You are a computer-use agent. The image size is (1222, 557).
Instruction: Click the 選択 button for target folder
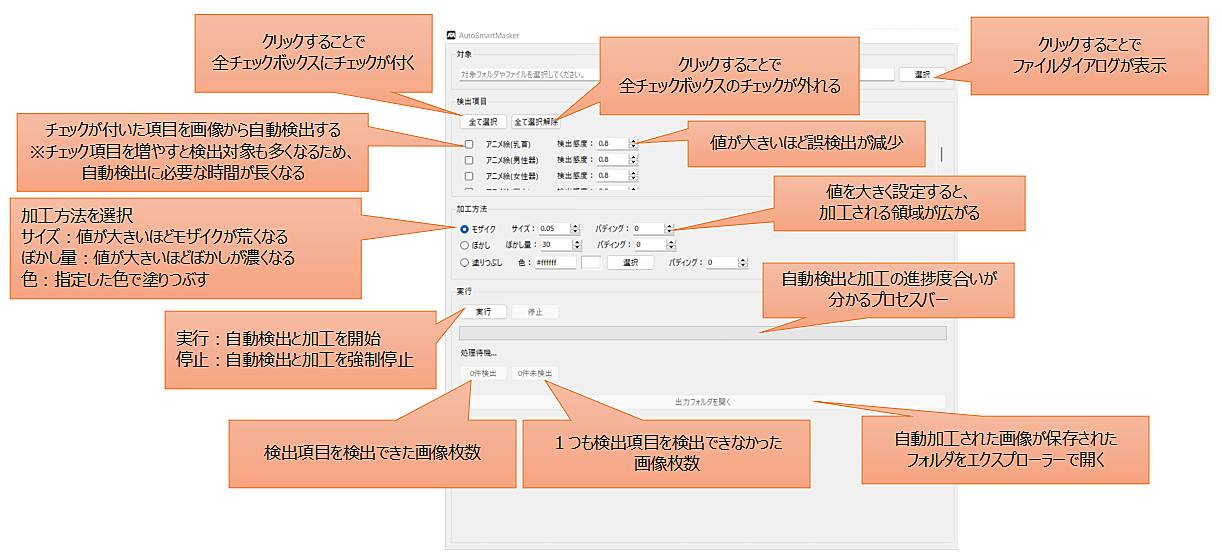tap(920, 74)
